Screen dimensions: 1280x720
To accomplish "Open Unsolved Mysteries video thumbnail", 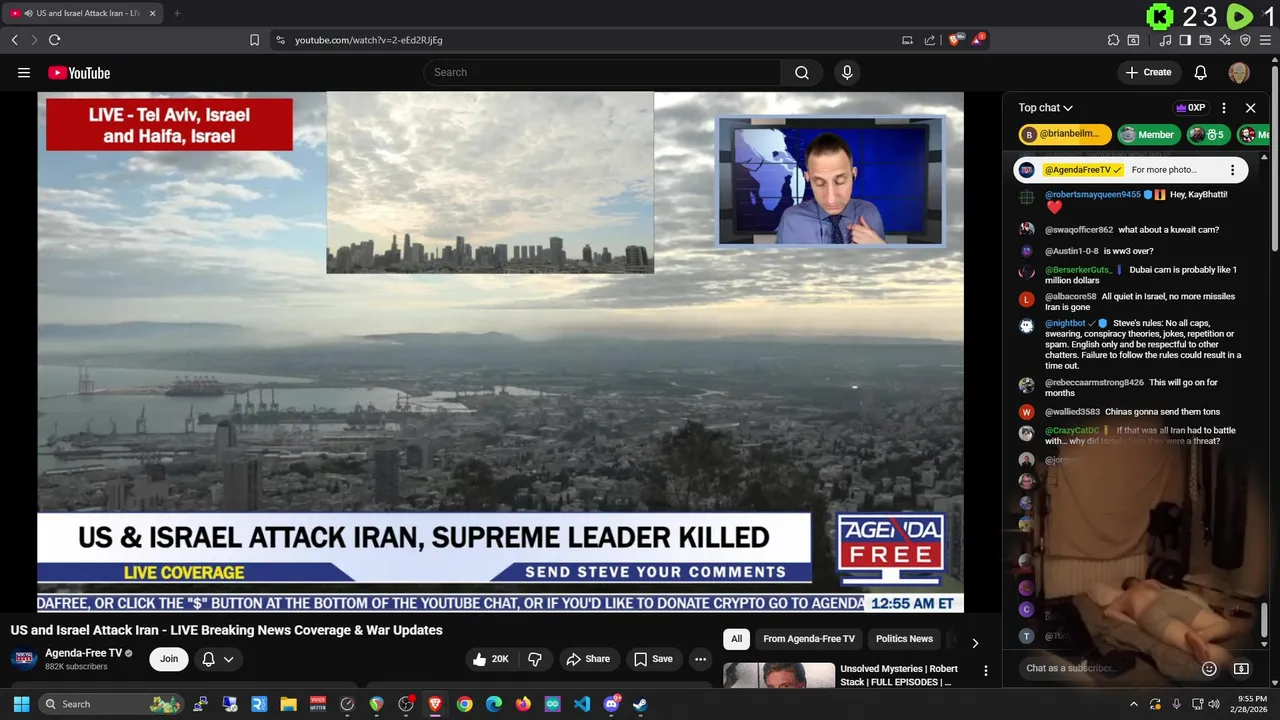I will click(x=779, y=675).
